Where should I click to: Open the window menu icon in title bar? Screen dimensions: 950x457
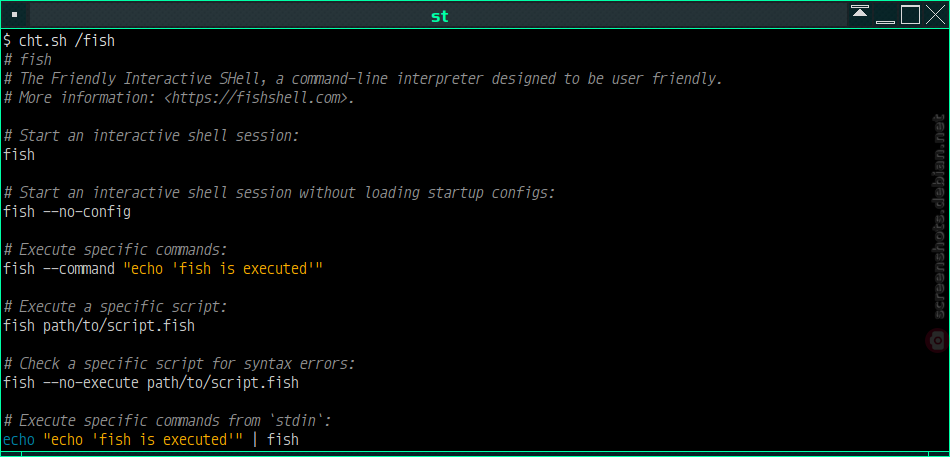pos(15,15)
